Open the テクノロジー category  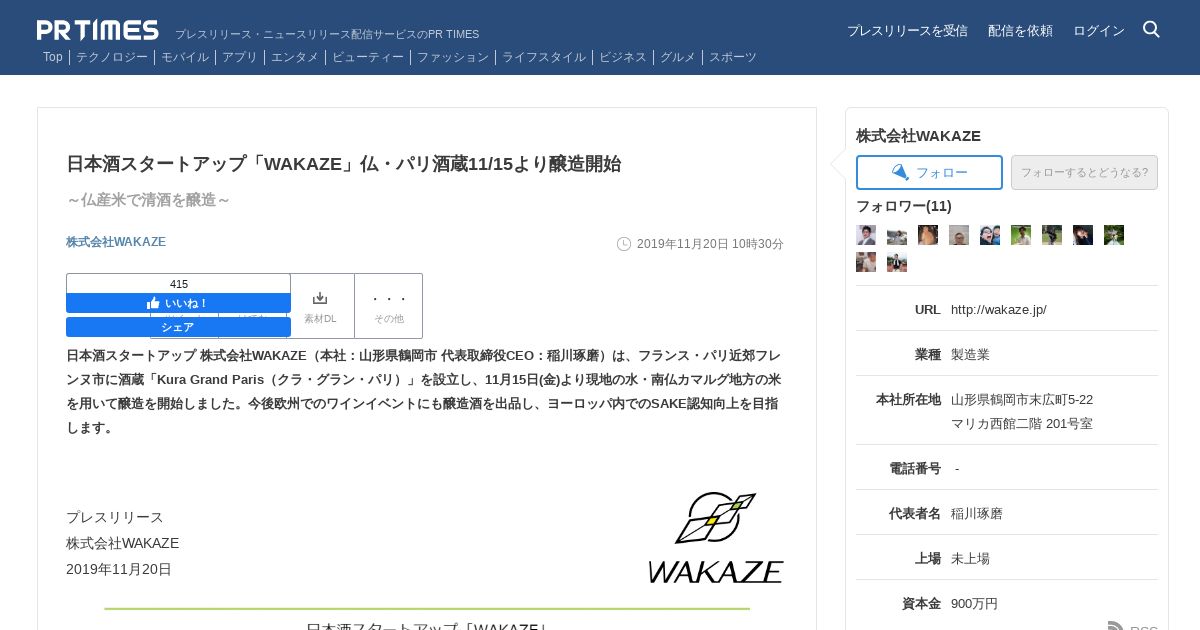click(112, 57)
